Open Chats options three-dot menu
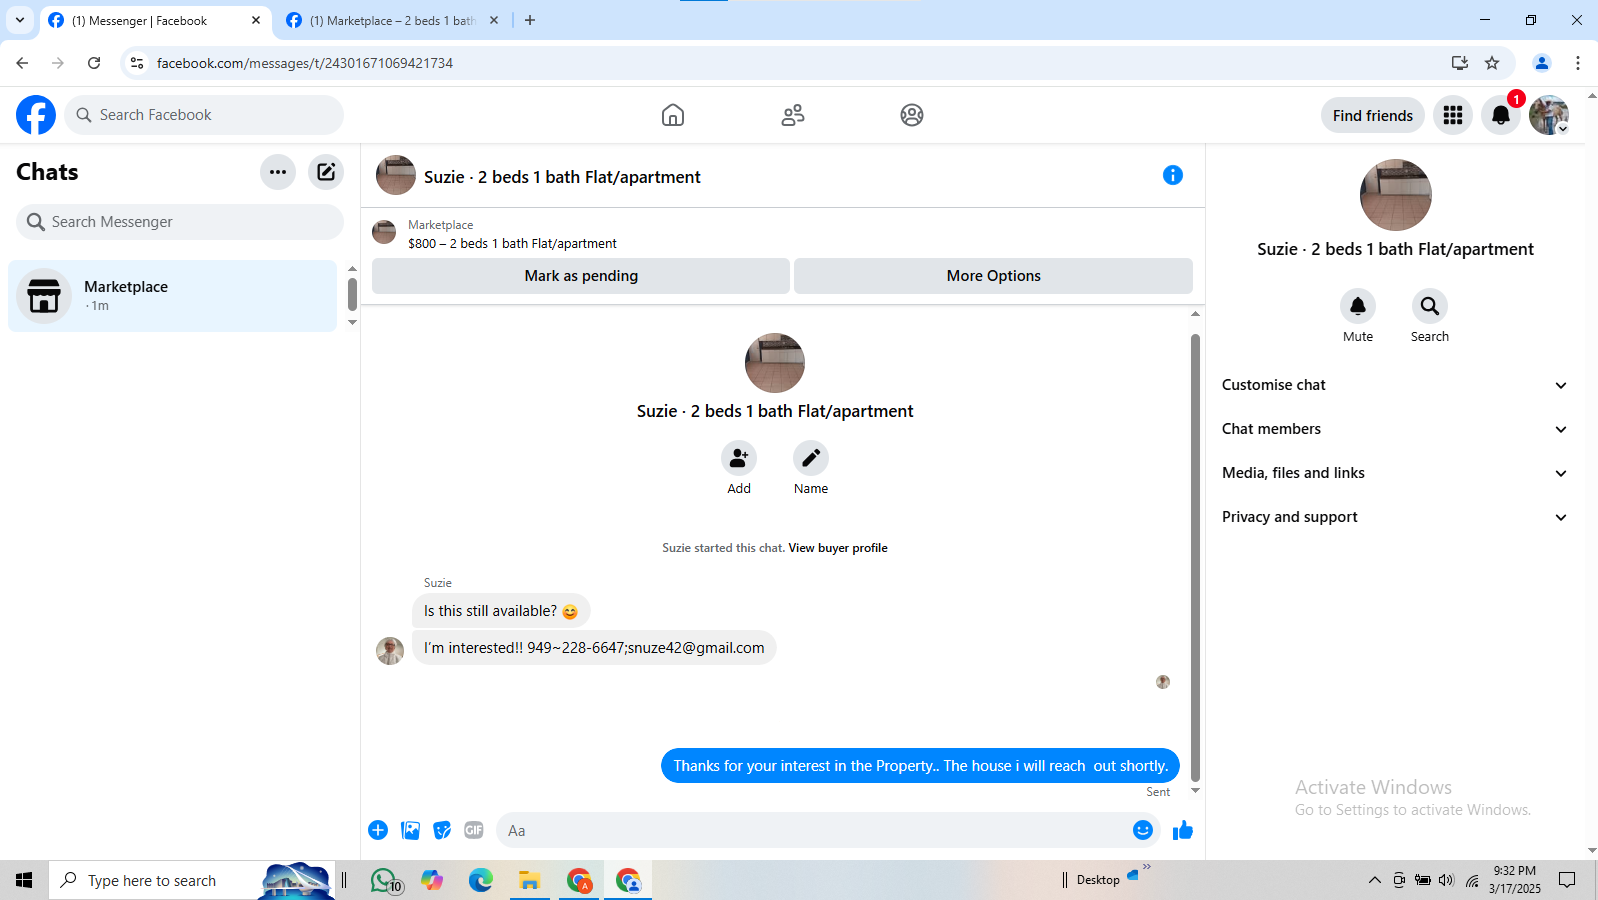The image size is (1598, 900). tap(278, 172)
